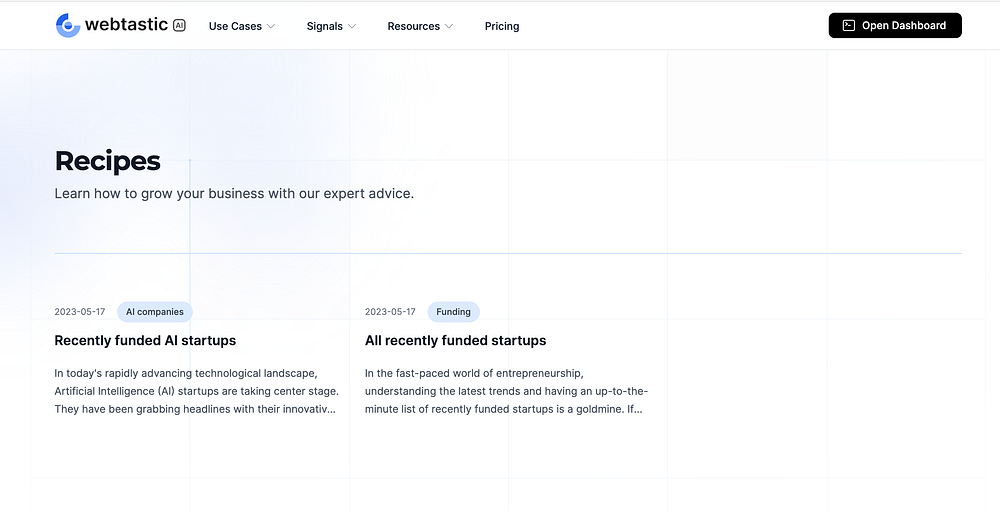The height and width of the screenshot is (512, 1000).
Task: Open the Resources menu label
Action: click(413, 27)
